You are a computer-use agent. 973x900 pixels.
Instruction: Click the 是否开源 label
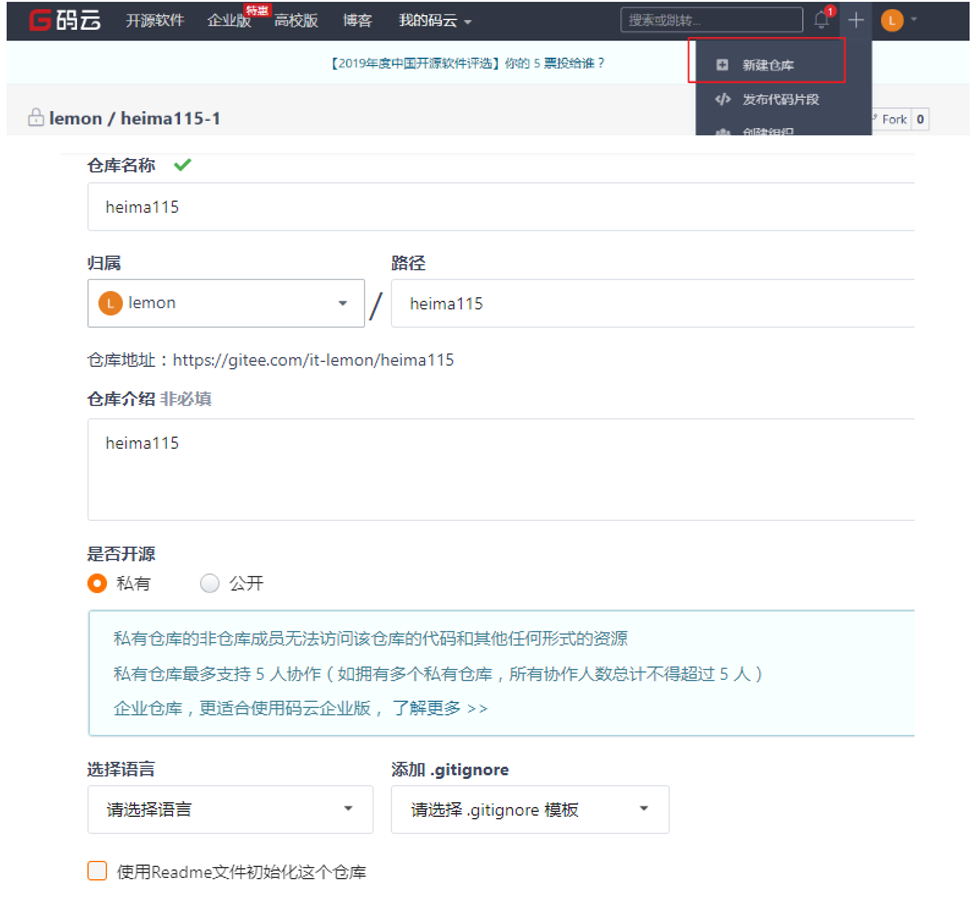[121, 554]
